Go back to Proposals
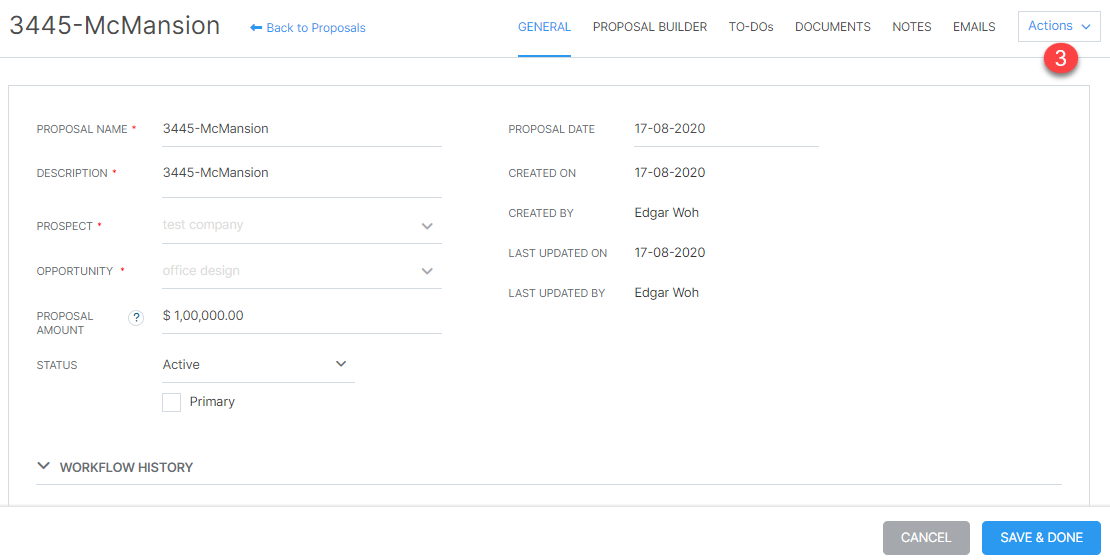1110x560 pixels. tap(308, 28)
